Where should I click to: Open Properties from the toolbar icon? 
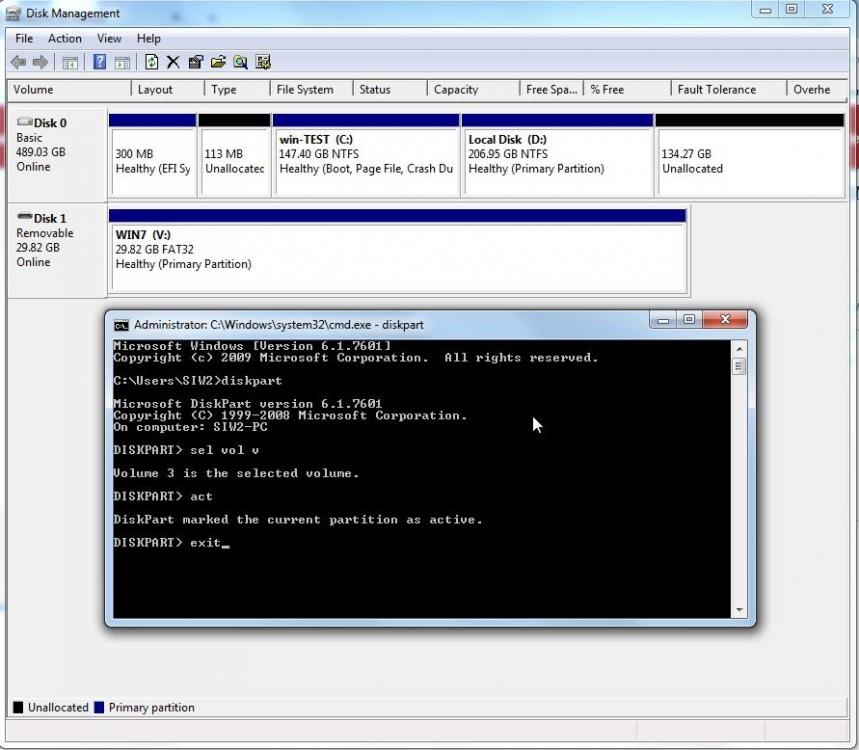point(196,62)
